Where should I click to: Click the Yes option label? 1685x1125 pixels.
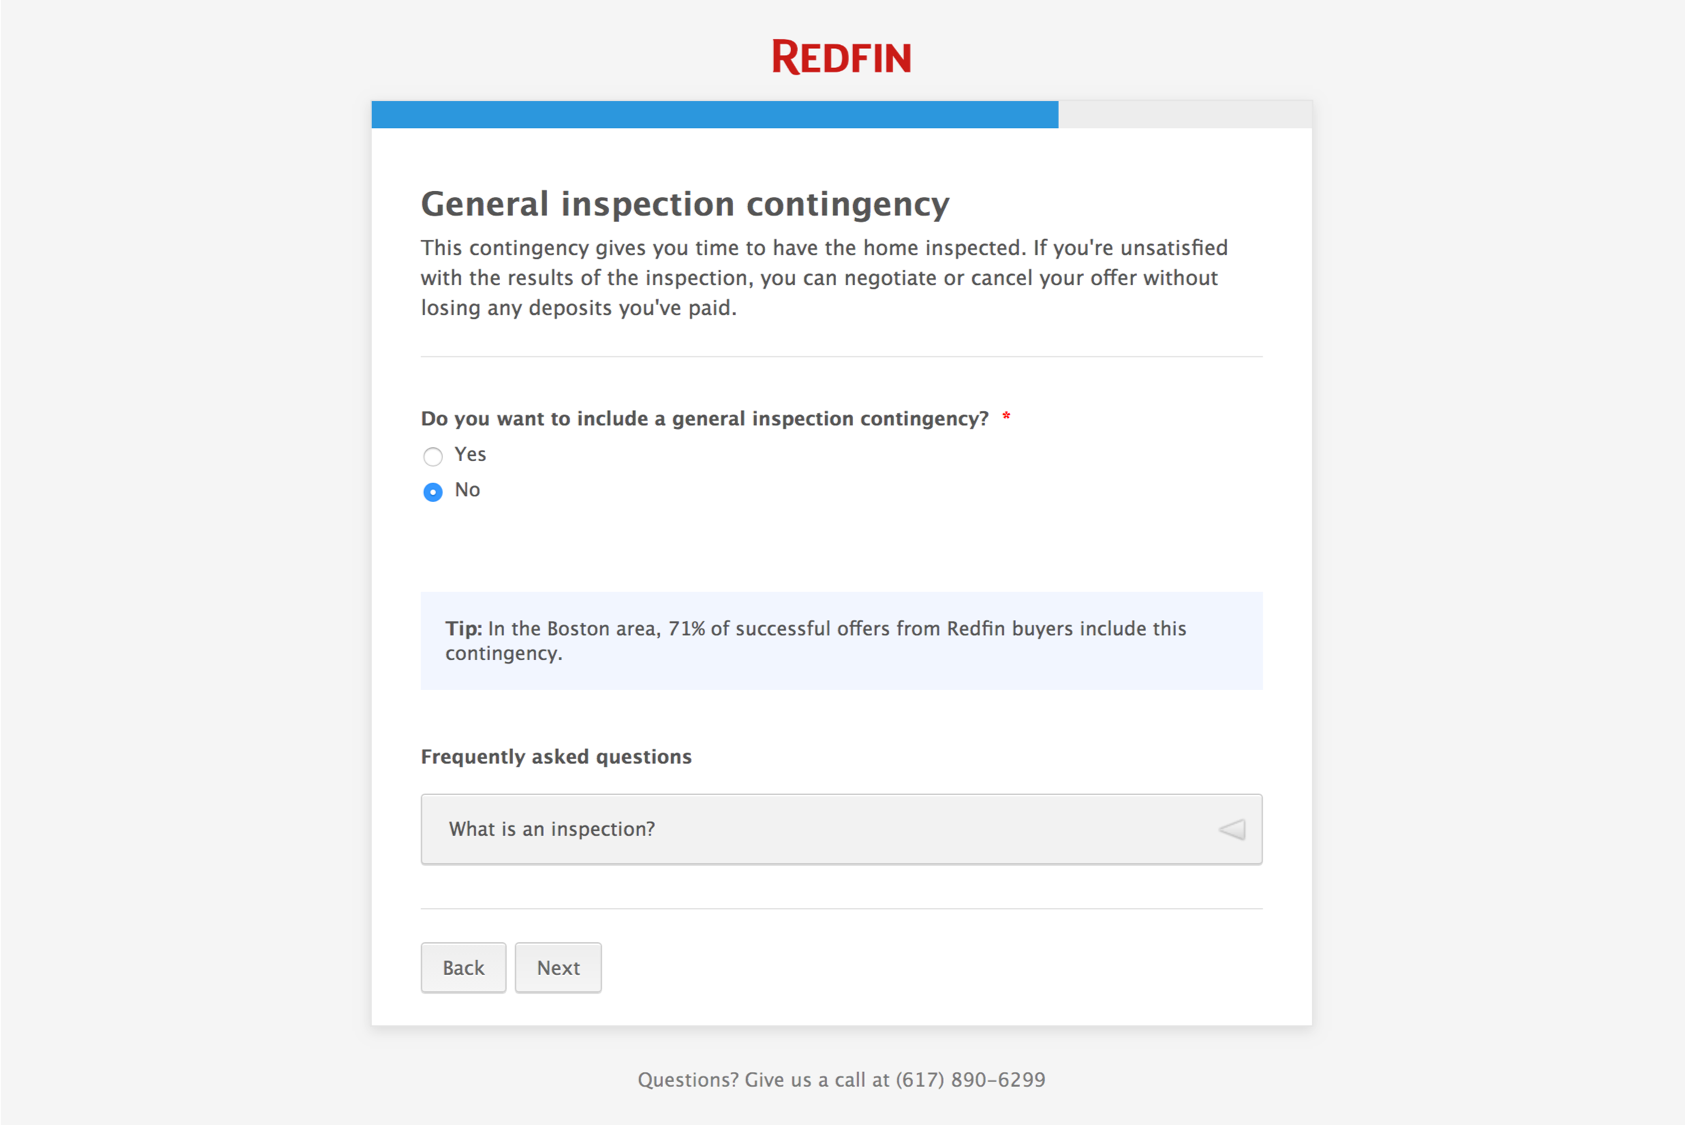[x=470, y=454]
